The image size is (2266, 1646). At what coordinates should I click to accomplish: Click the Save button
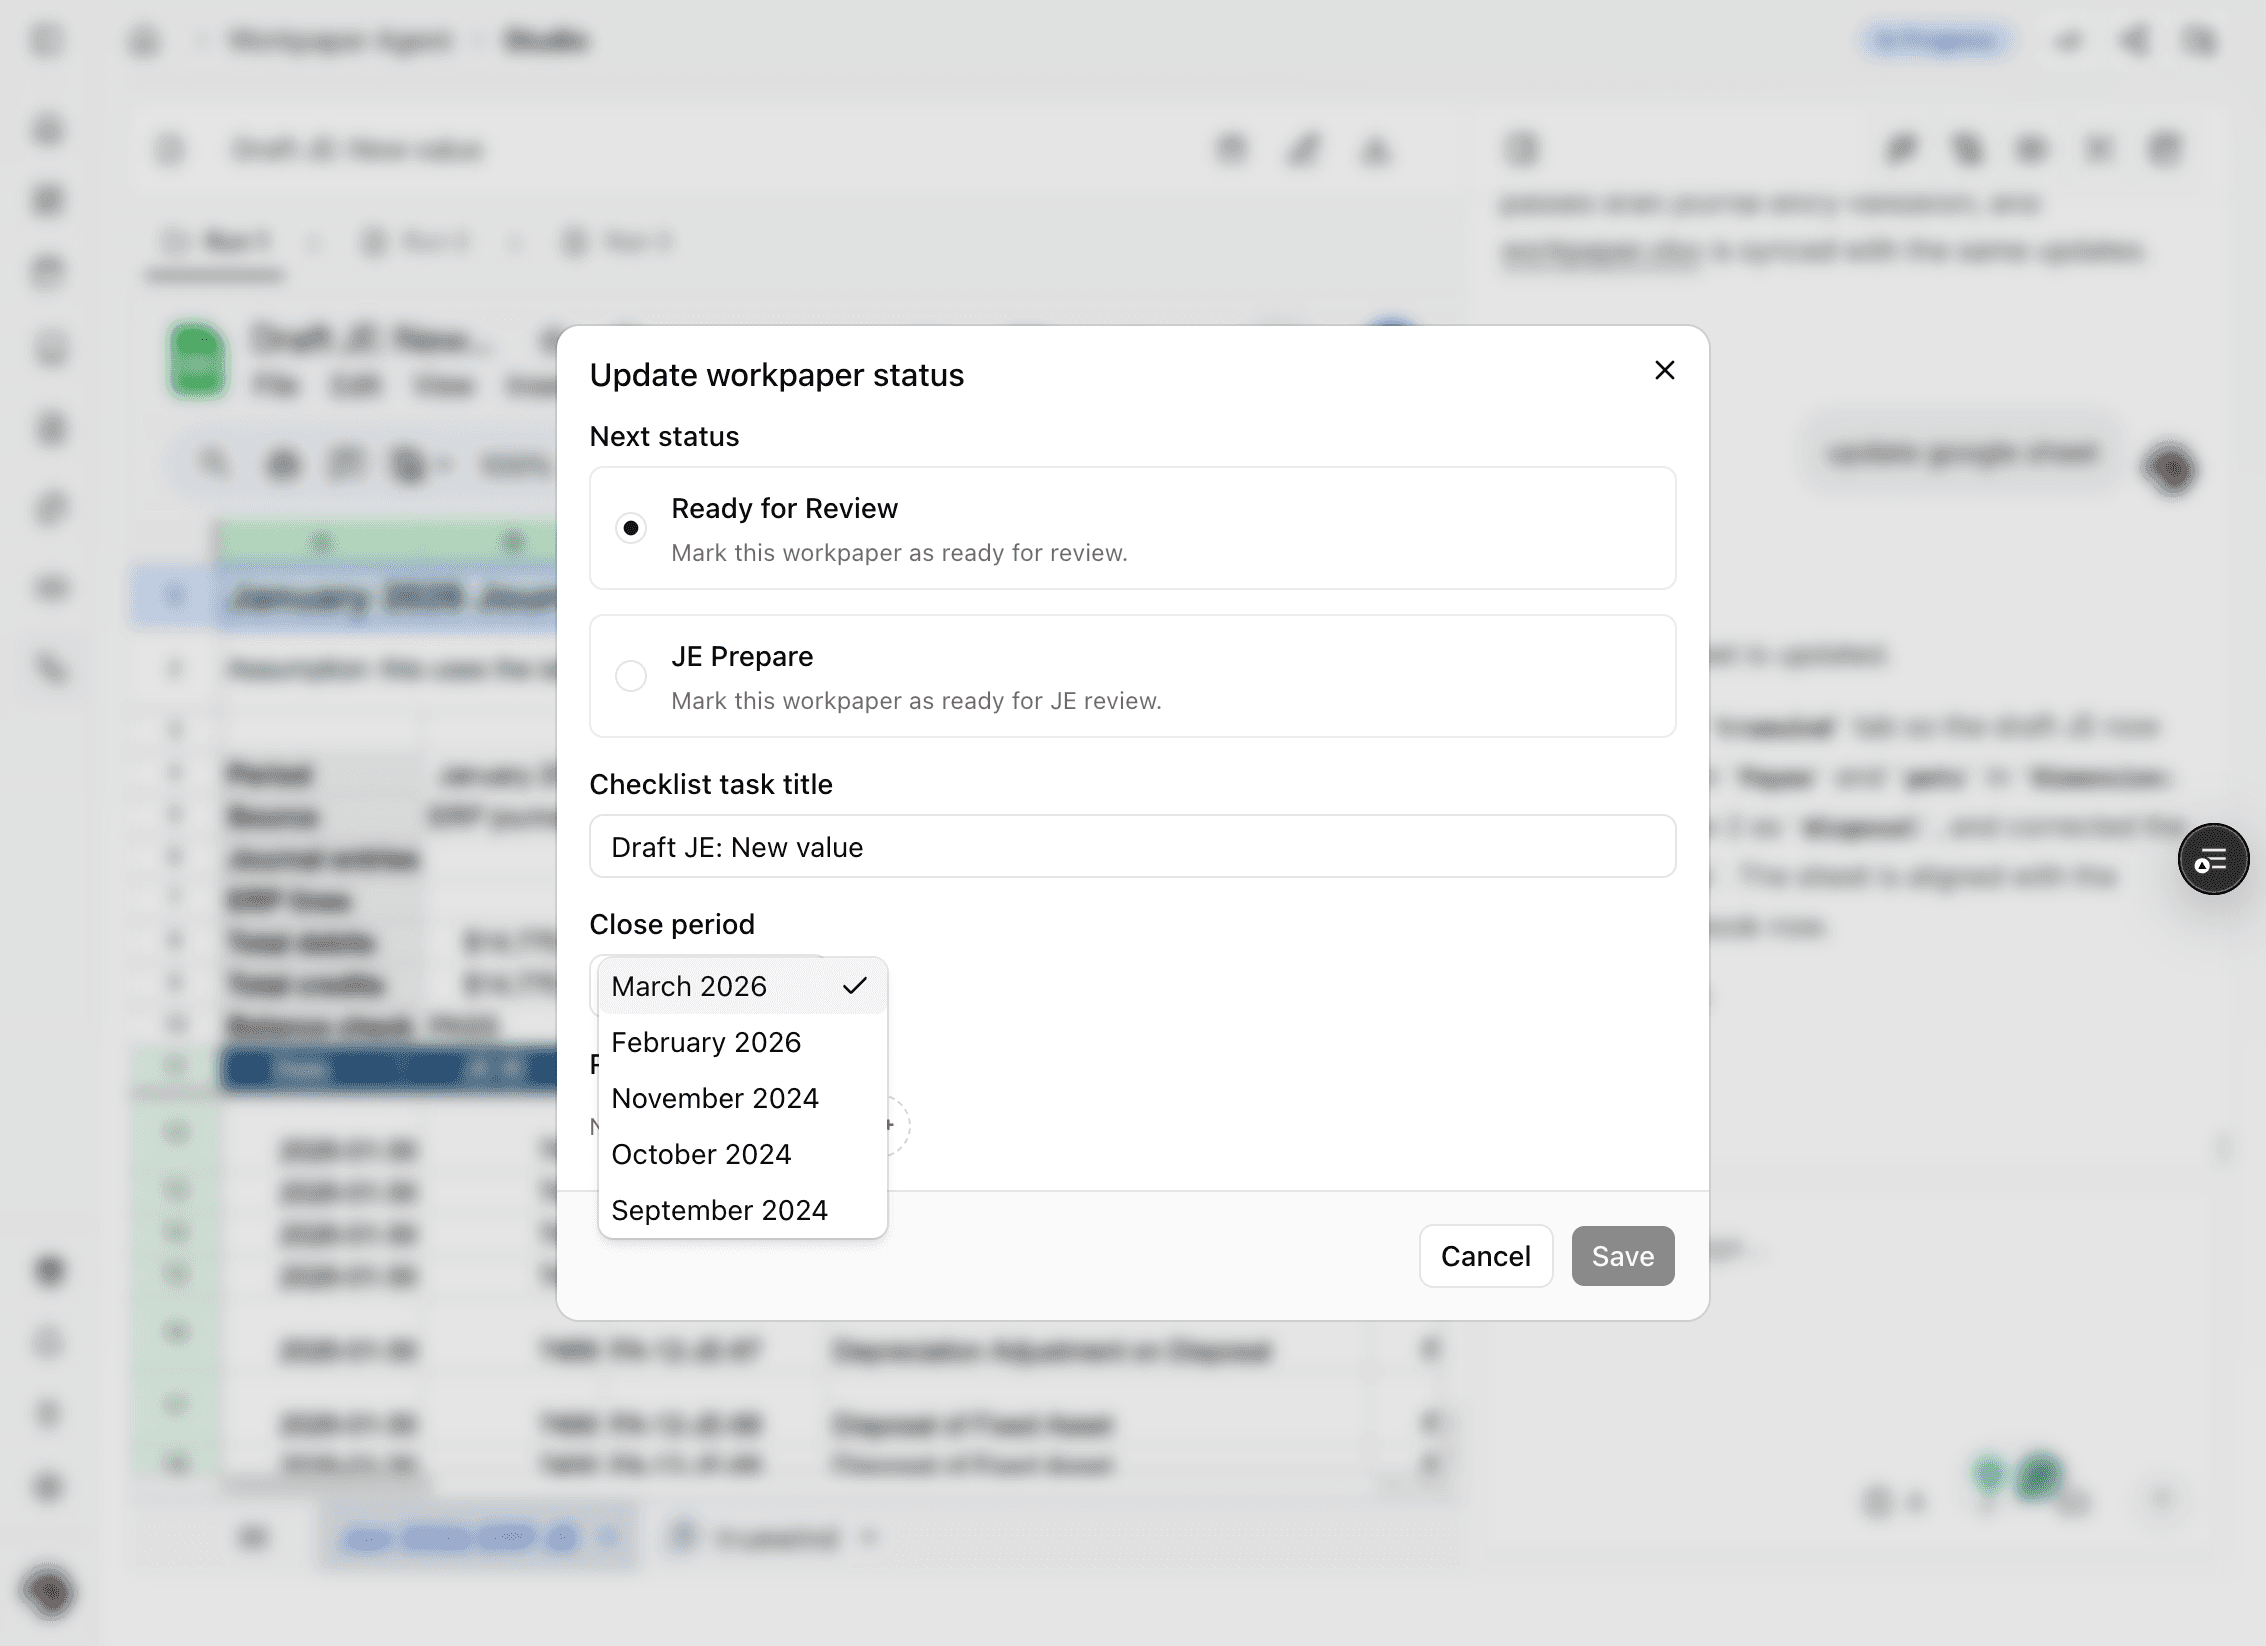pyautogui.click(x=1621, y=1256)
